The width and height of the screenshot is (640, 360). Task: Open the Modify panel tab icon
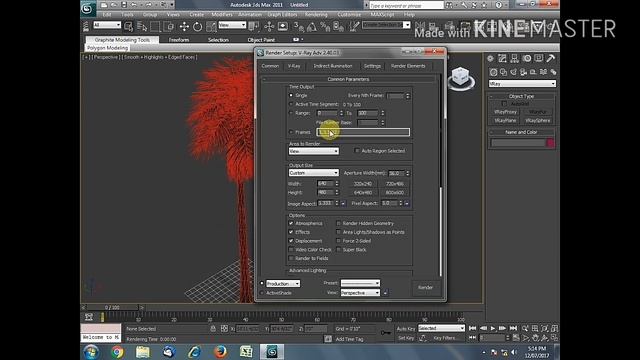point(502,58)
